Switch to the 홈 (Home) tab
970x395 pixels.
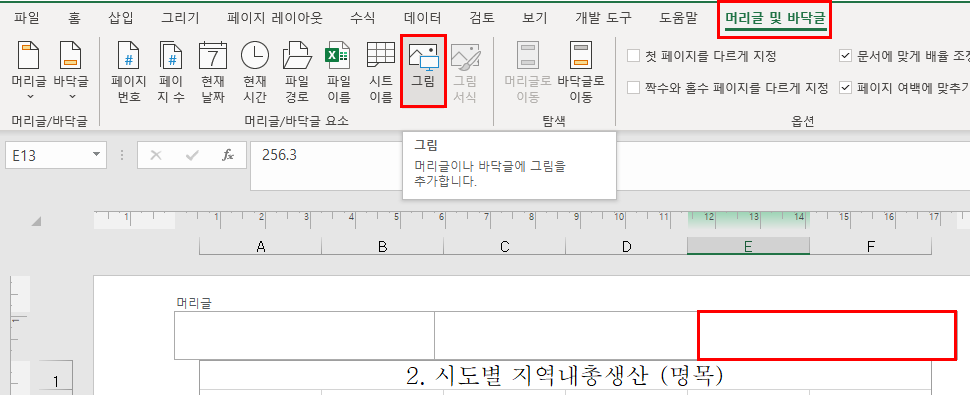74,18
